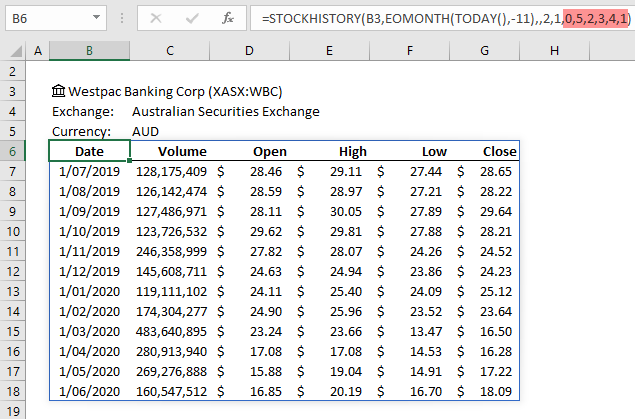The image size is (635, 419).
Task: Select column G header
Action: pos(484,51)
